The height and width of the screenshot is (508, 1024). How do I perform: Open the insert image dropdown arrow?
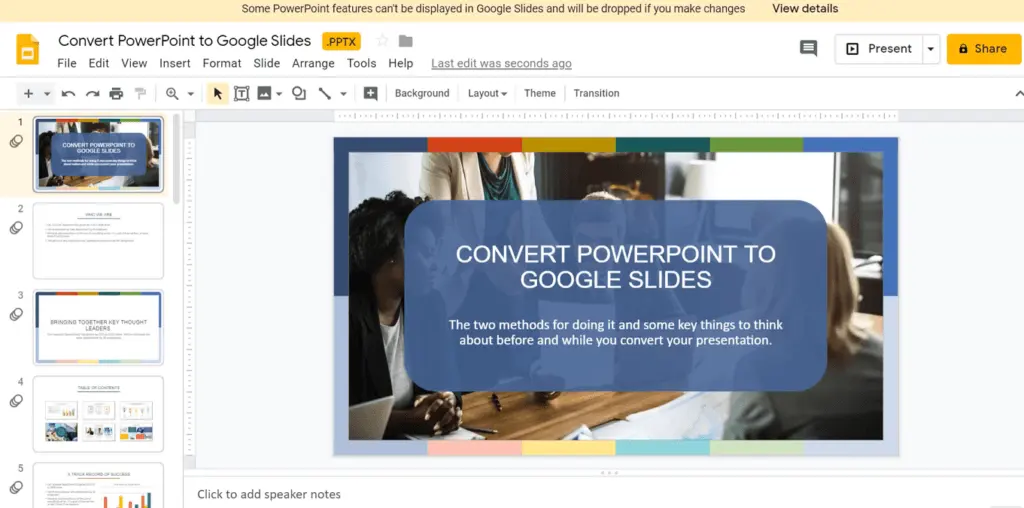coord(279,94)
